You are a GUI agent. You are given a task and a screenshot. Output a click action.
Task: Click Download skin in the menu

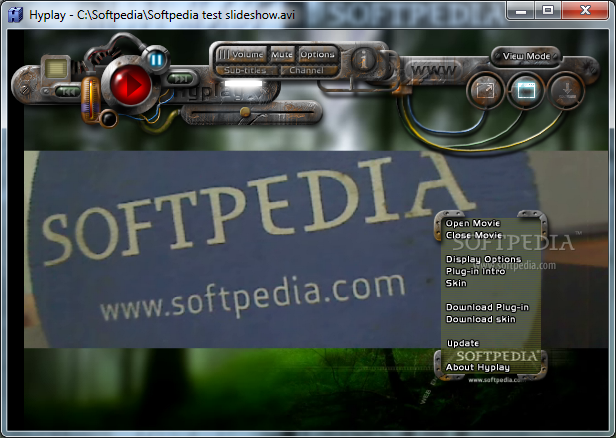pos(480,319)
